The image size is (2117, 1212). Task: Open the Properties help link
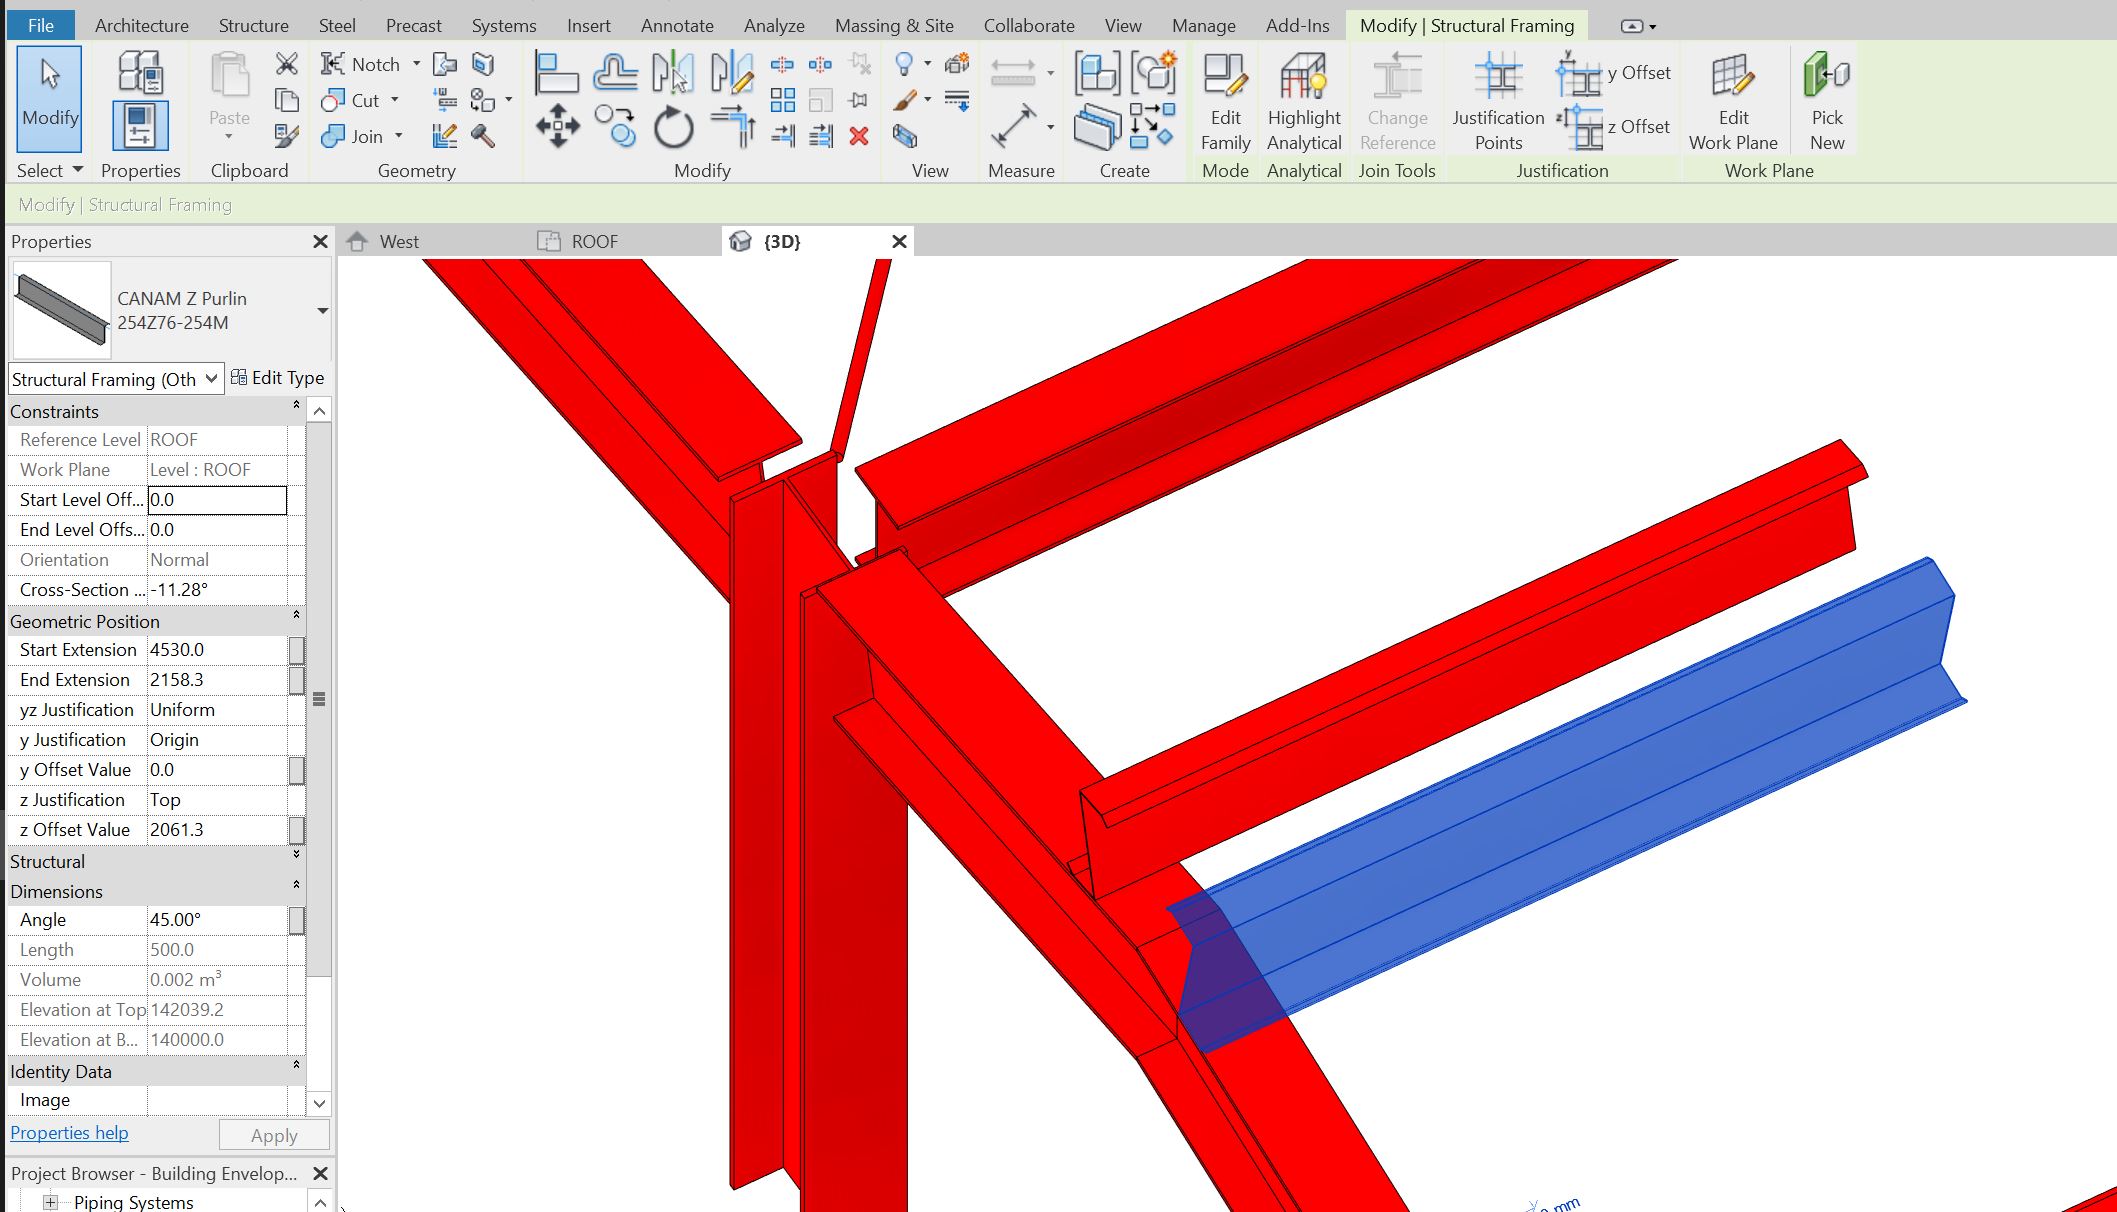coord(68,1132)
